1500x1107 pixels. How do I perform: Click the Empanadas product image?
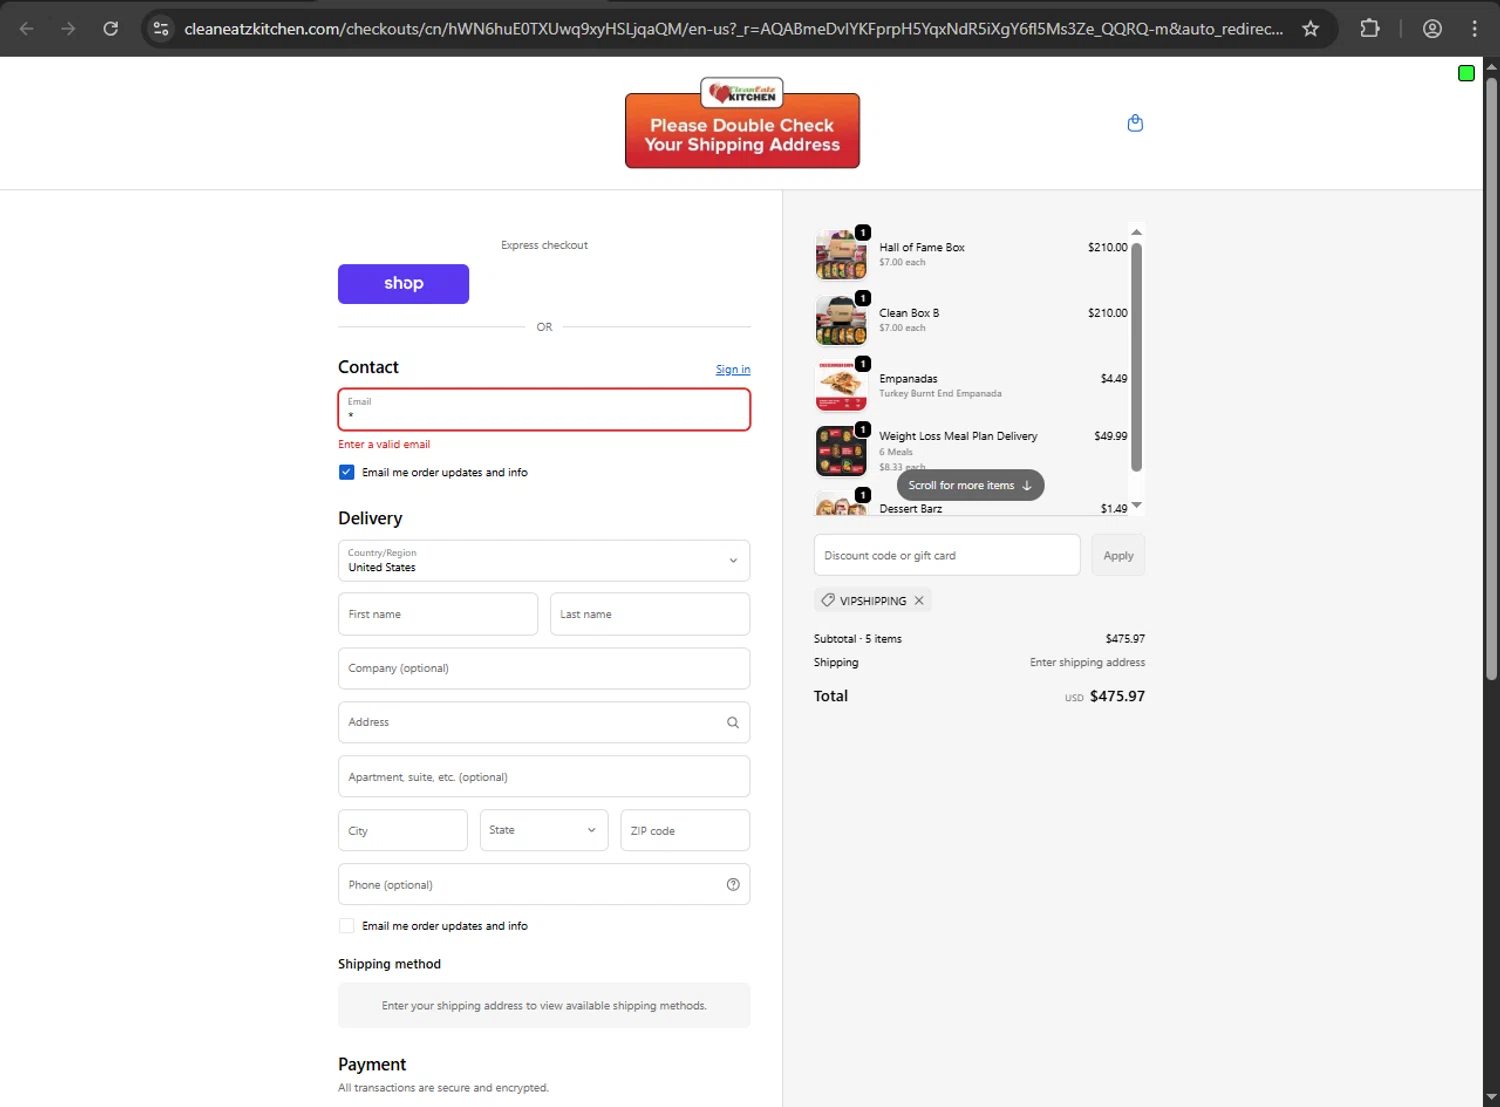click(841, 386)
